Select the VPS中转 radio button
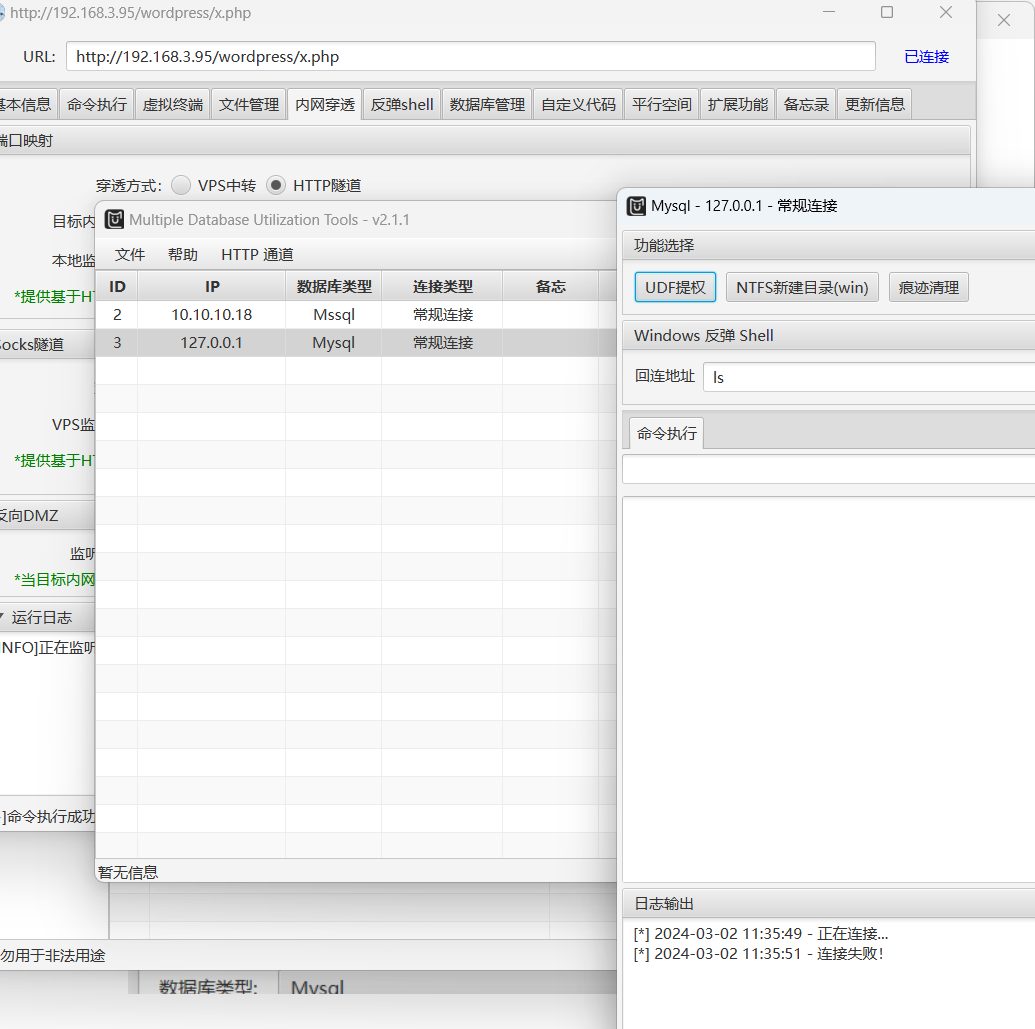Viewport: 1035px width, 1029px height. pyautogui.click(x=181, y=185)
